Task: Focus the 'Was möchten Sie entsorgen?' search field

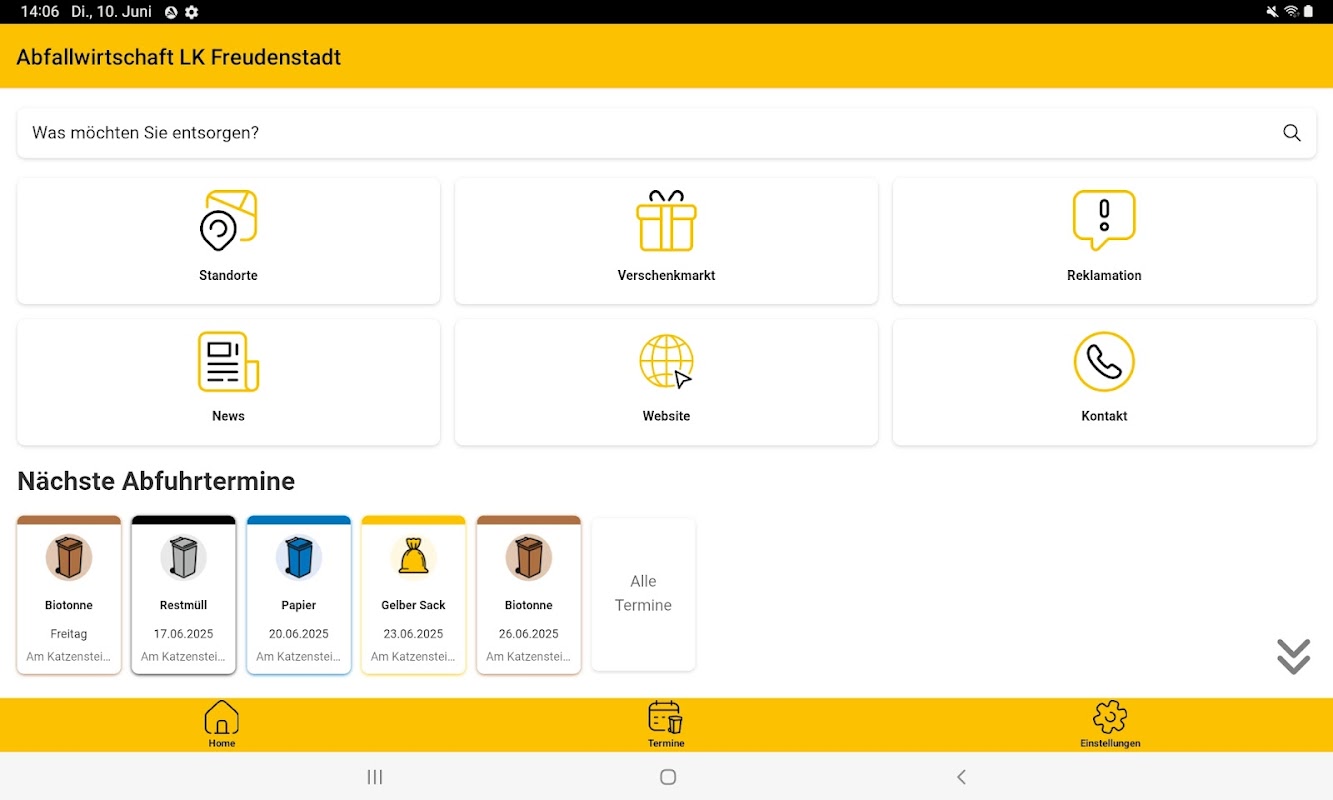Action: (x=666, y=133)
